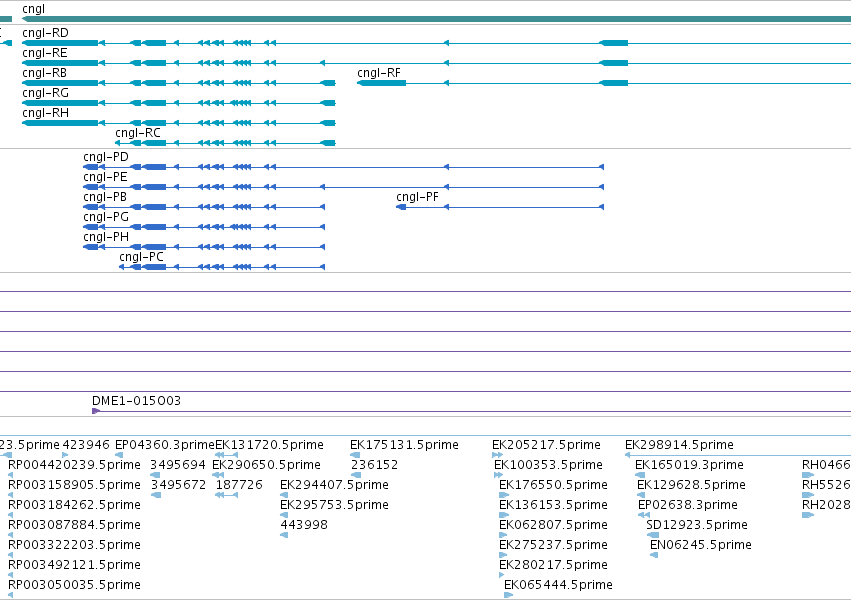This screenshot has height=600, width=851.
Task: Click arrow glyph under 443998
Action: (284, 535)
